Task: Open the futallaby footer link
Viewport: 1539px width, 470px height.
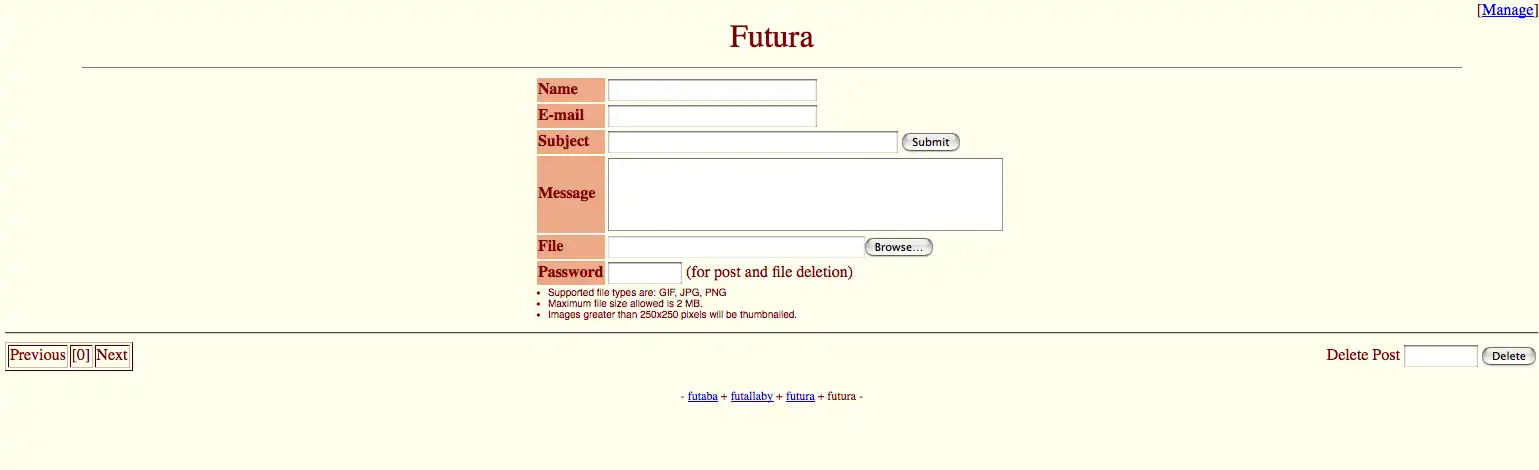Action: click(x=751, y=397)
